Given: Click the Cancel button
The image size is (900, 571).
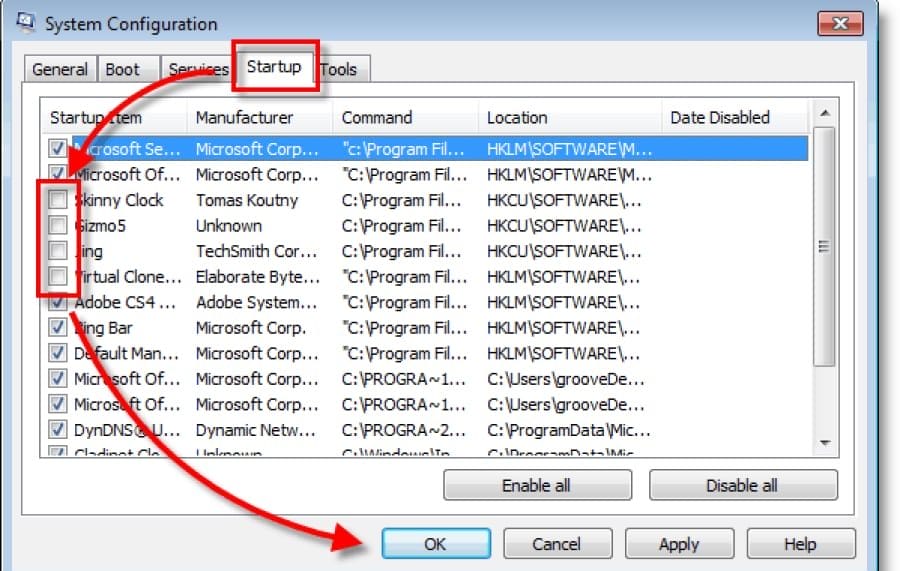Looking at the screenshot, I should pyautogui.click(x=557, y=543).
